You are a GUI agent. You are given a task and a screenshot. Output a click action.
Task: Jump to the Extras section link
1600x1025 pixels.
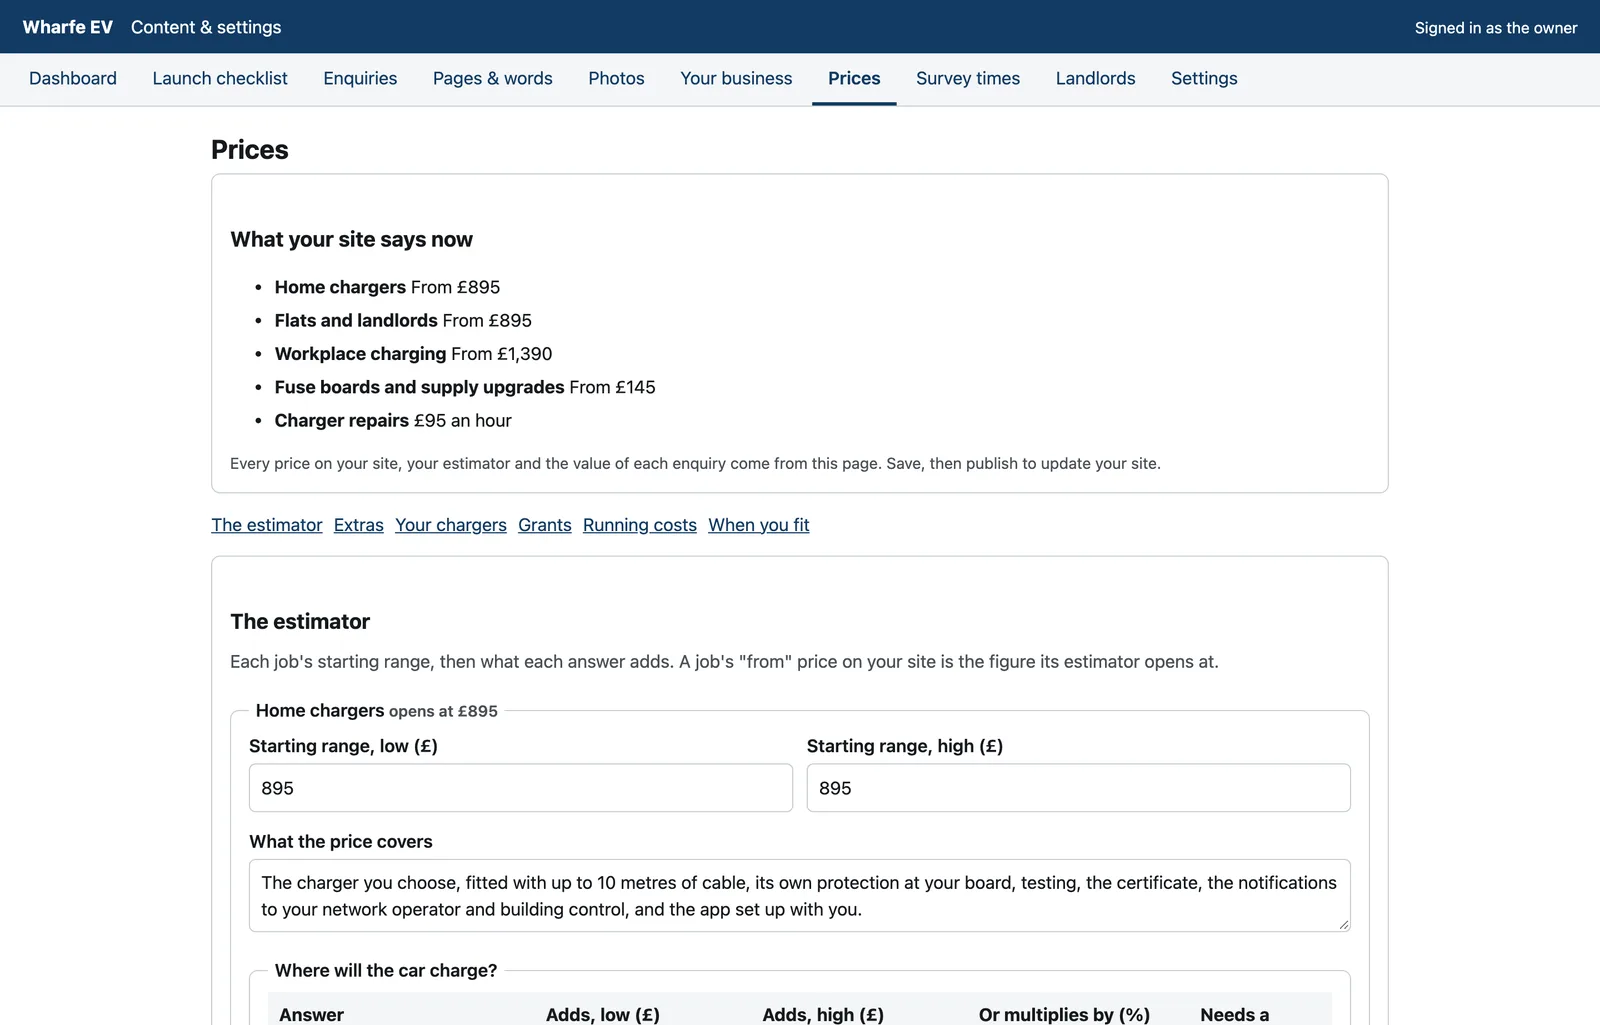point(359,525)
